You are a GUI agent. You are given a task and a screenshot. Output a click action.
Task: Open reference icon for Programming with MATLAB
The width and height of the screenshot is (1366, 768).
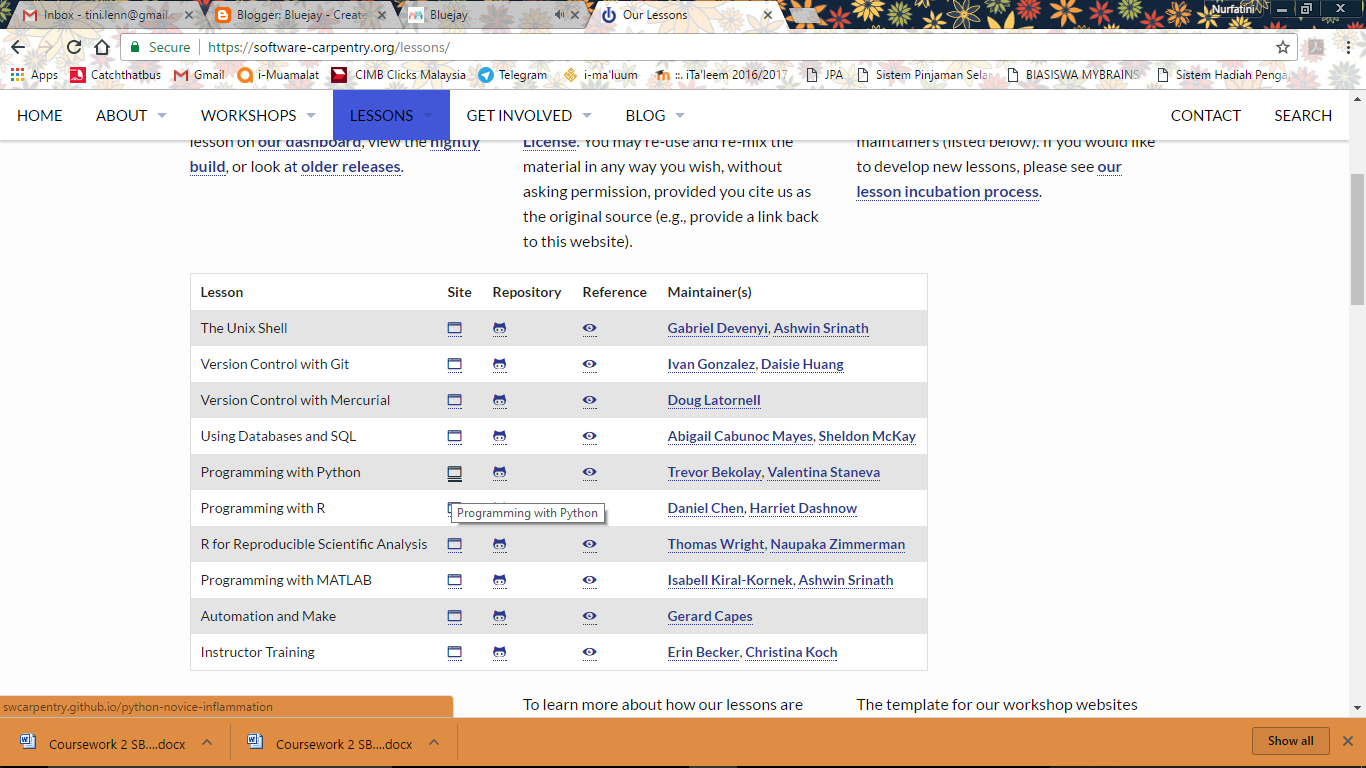point(589,580)
